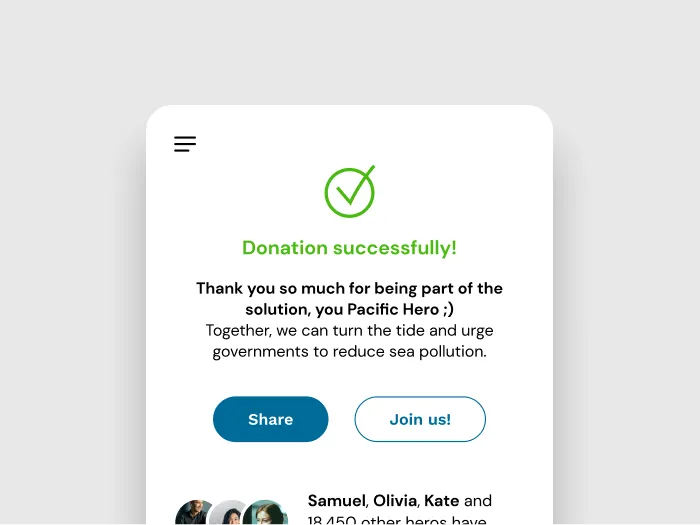700x525 pixels.
Task: Click the bold Thank you so much line
Action: (x=349, y=288)
